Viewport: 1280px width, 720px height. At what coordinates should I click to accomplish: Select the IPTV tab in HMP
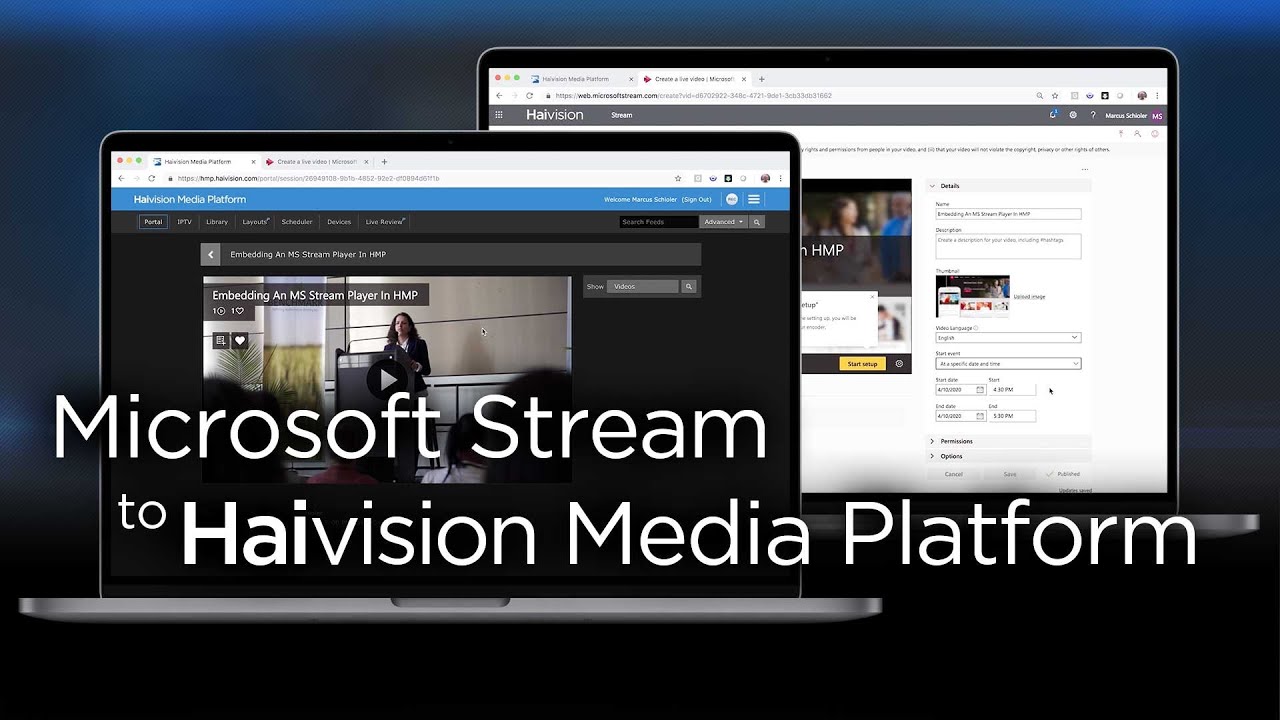click(x=185, y=222)
